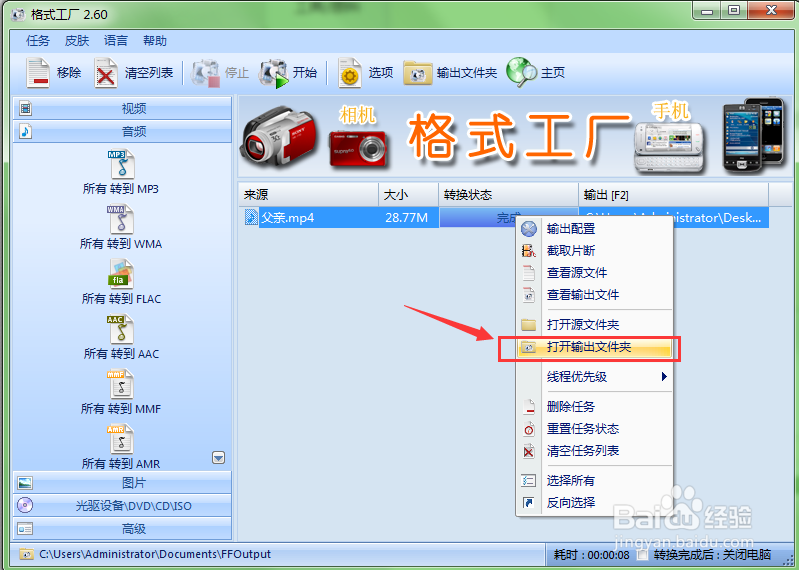Click the clip segment (截取片断) menu icon
The height and width of the screenshot is (570, 799).
coord(529,251)
